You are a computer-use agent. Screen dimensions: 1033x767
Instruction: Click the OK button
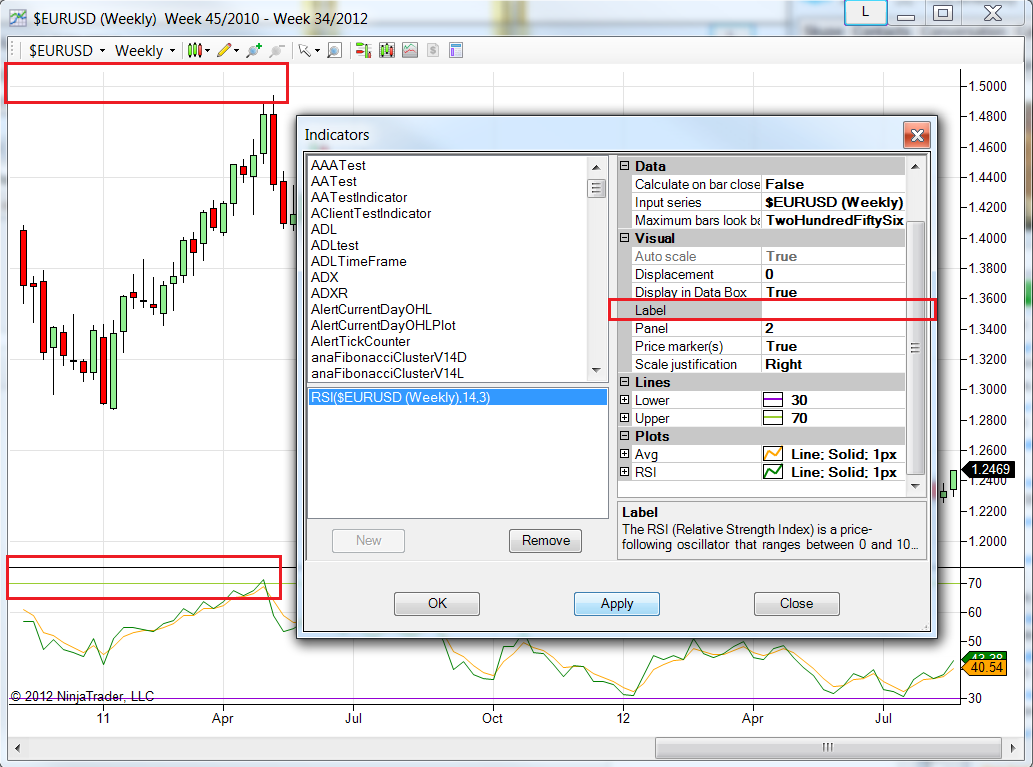(437, 604)
